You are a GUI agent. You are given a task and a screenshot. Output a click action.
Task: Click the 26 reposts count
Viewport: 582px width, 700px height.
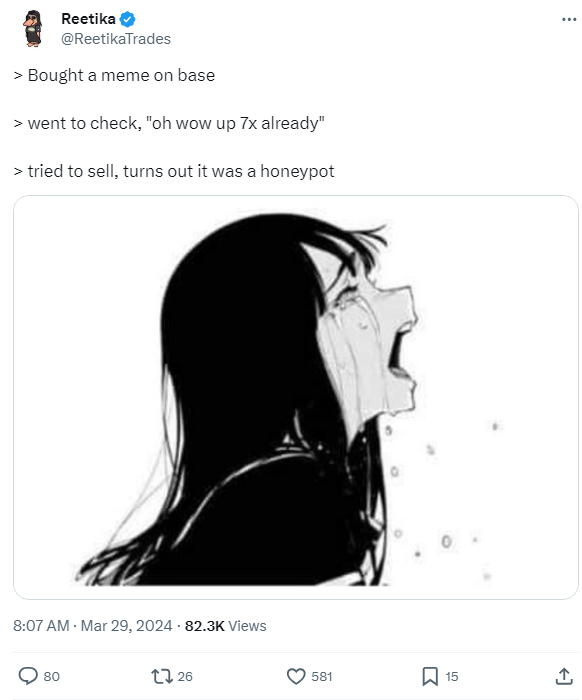(185, 676)
